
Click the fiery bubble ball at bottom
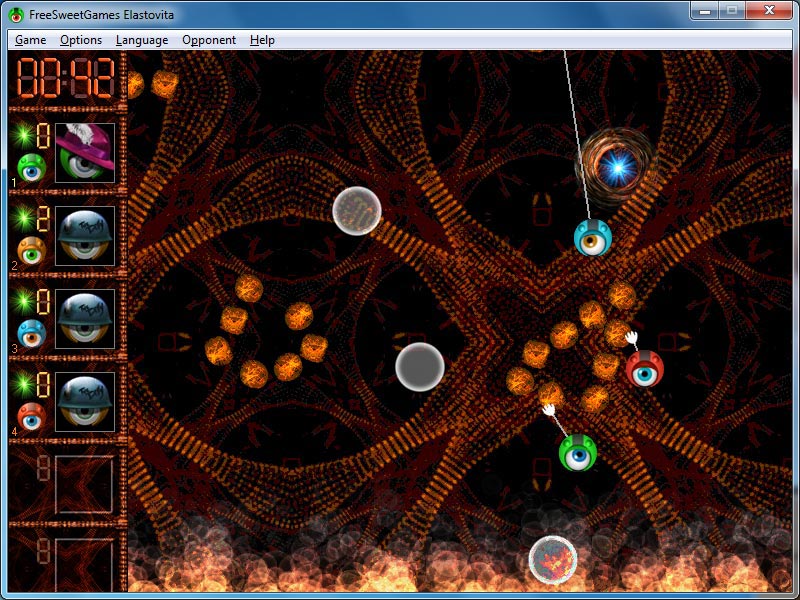point(553,560)
